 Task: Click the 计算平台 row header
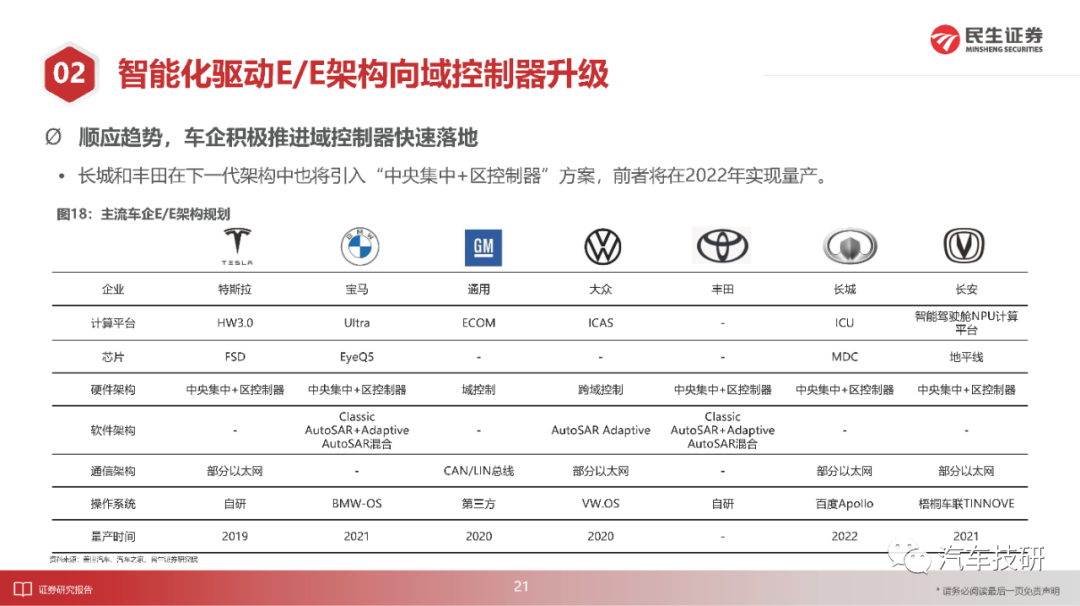click(x=113, y=324)
